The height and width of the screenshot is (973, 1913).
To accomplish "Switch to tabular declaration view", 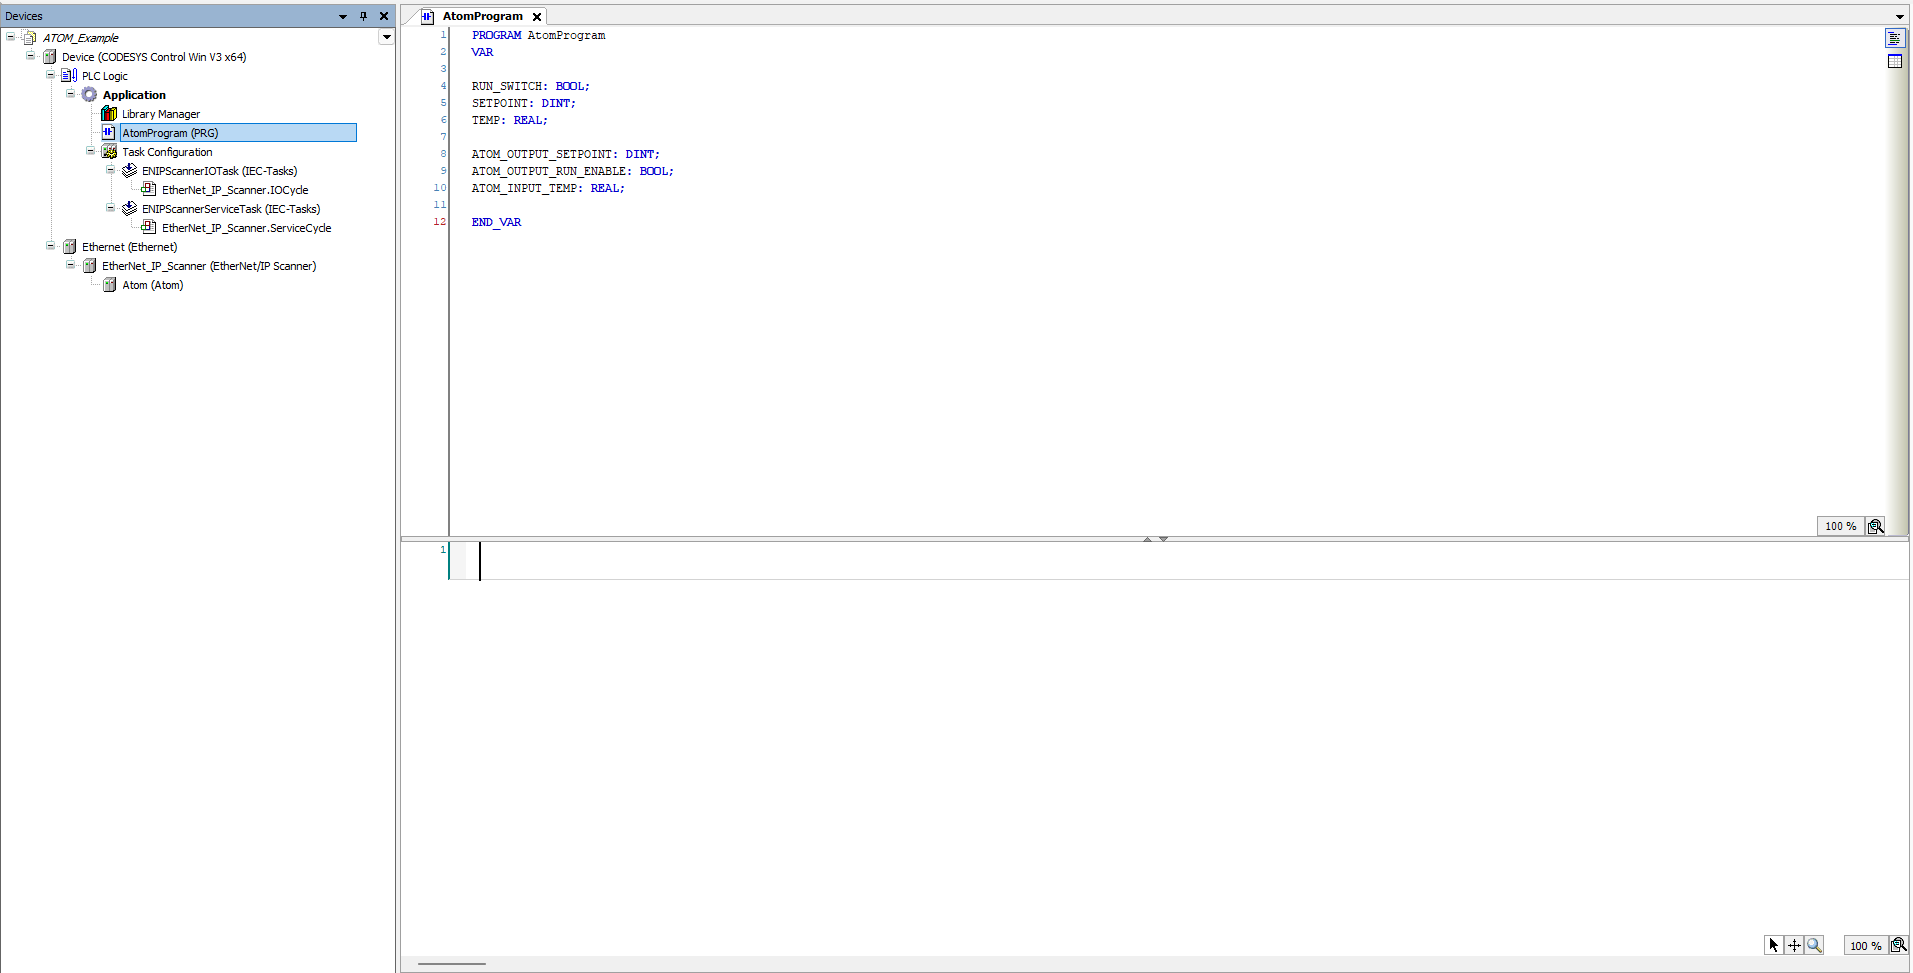I will pos(1895,61).
